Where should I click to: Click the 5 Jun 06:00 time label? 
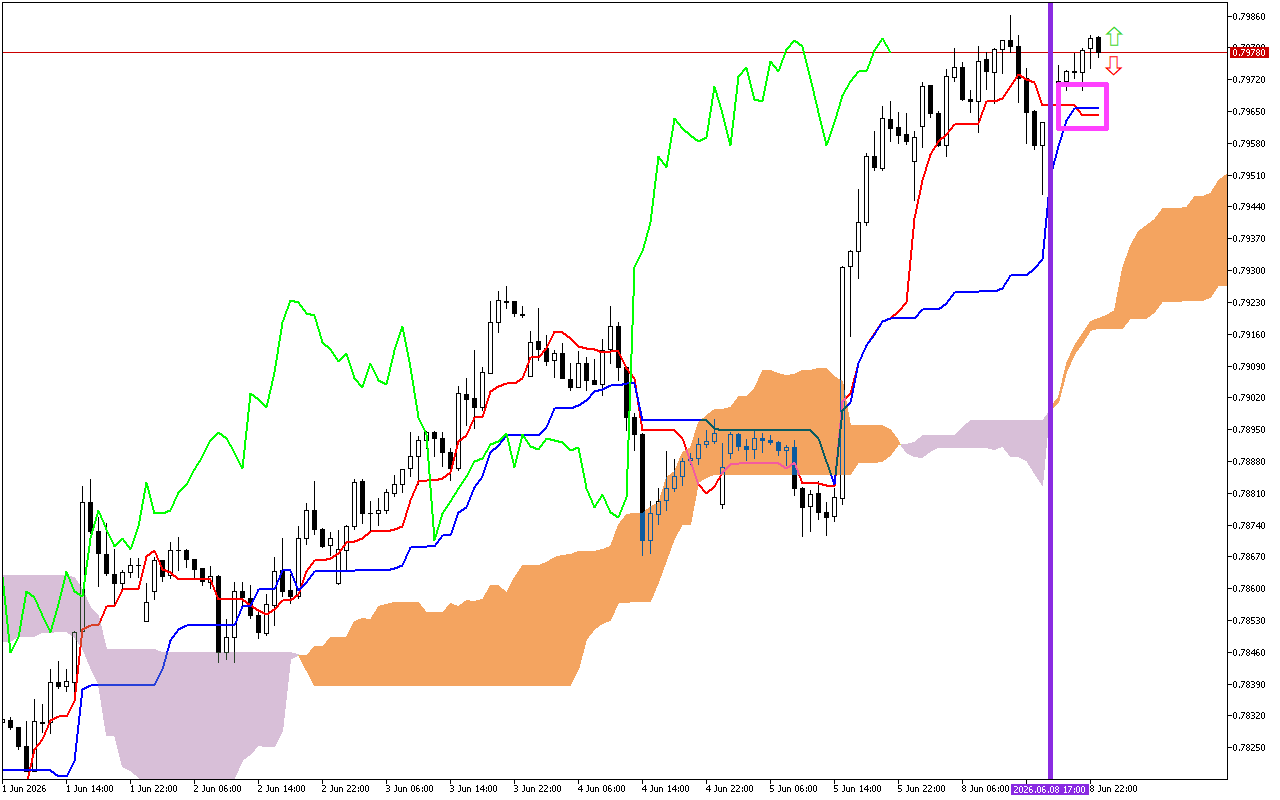tap(793, 789)
